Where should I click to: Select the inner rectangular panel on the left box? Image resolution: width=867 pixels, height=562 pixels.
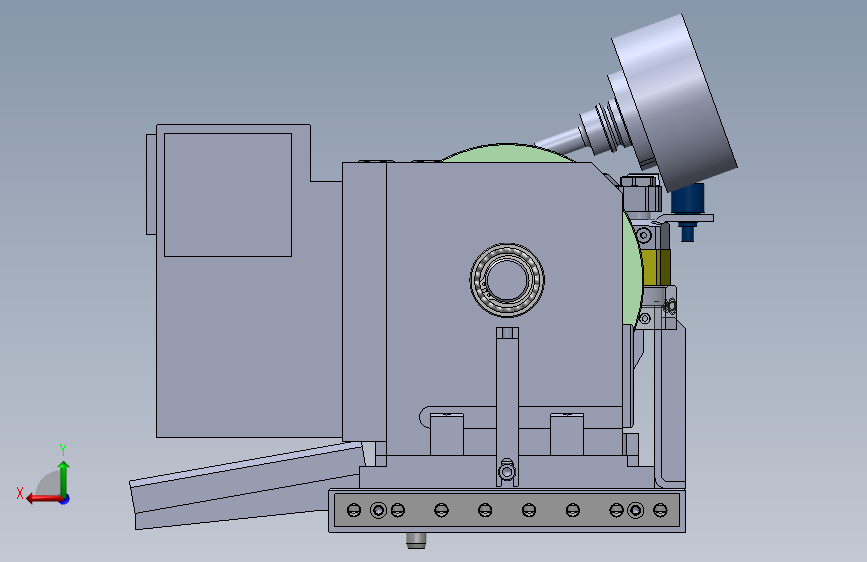tap(228, 195)
